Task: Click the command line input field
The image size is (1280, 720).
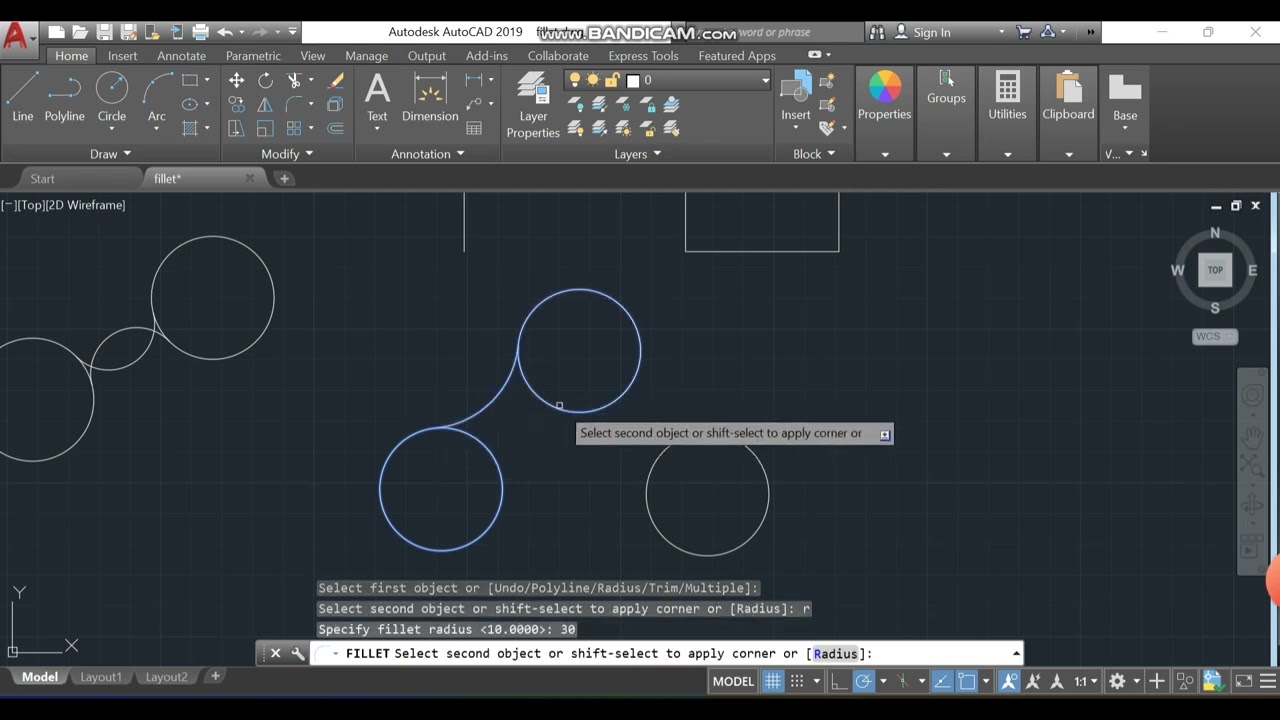Action: (x=668, y=654)
